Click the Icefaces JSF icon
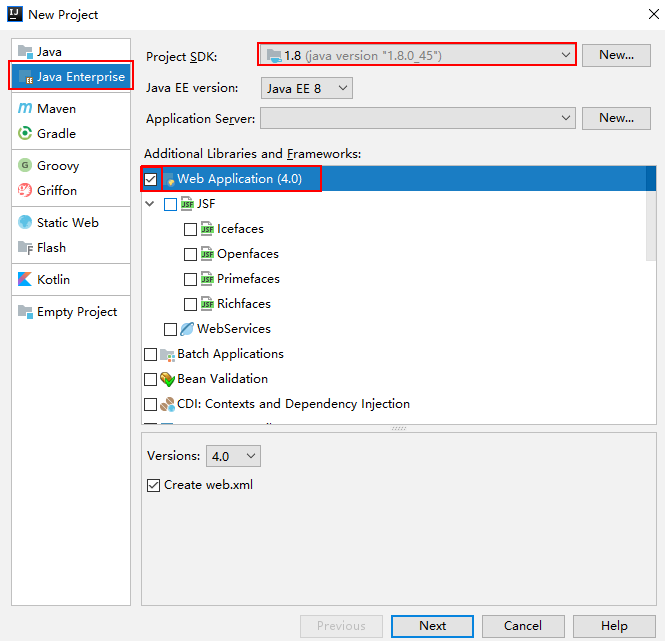Screen dimensions: 665x641 pos(207,229)
